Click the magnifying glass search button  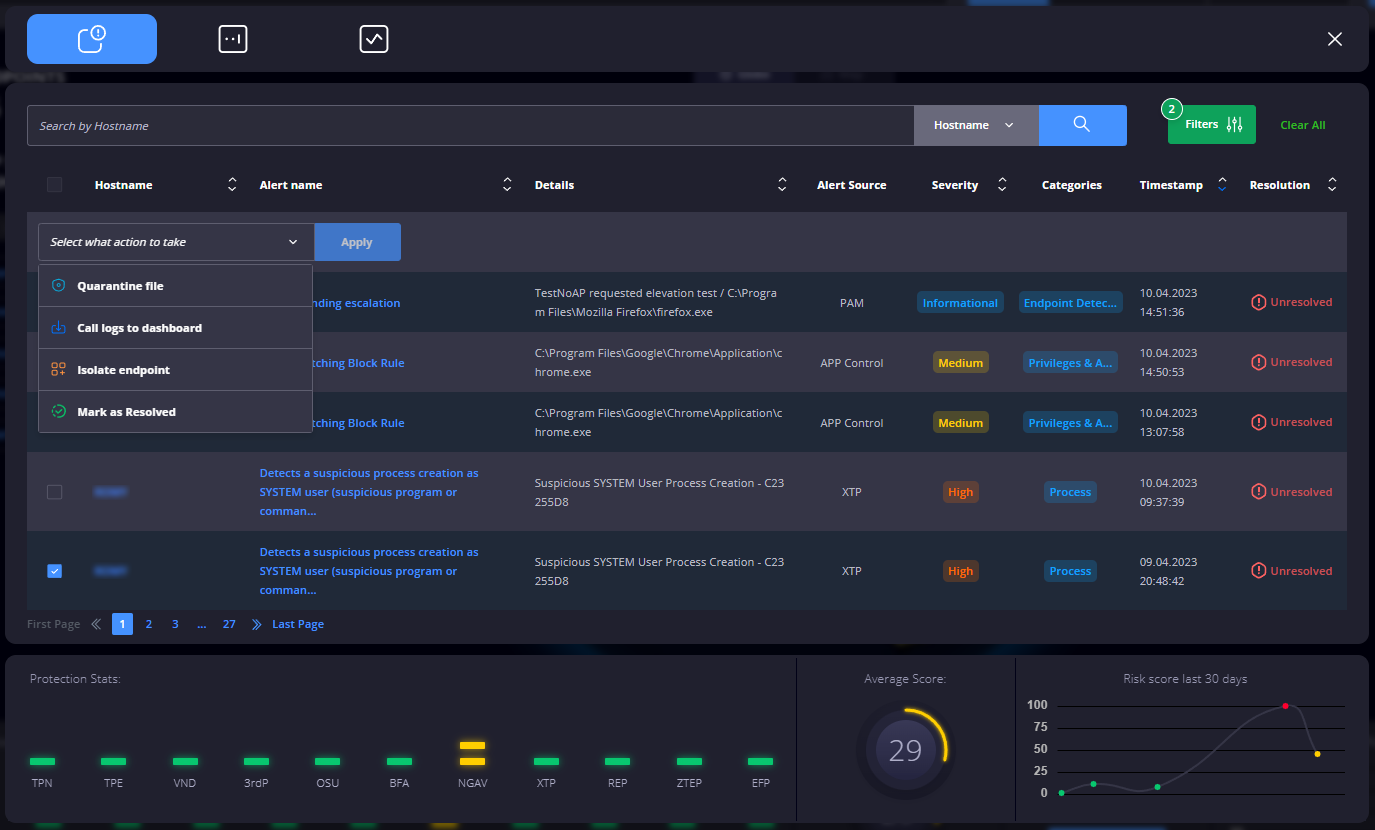[x=1082, y=126]
